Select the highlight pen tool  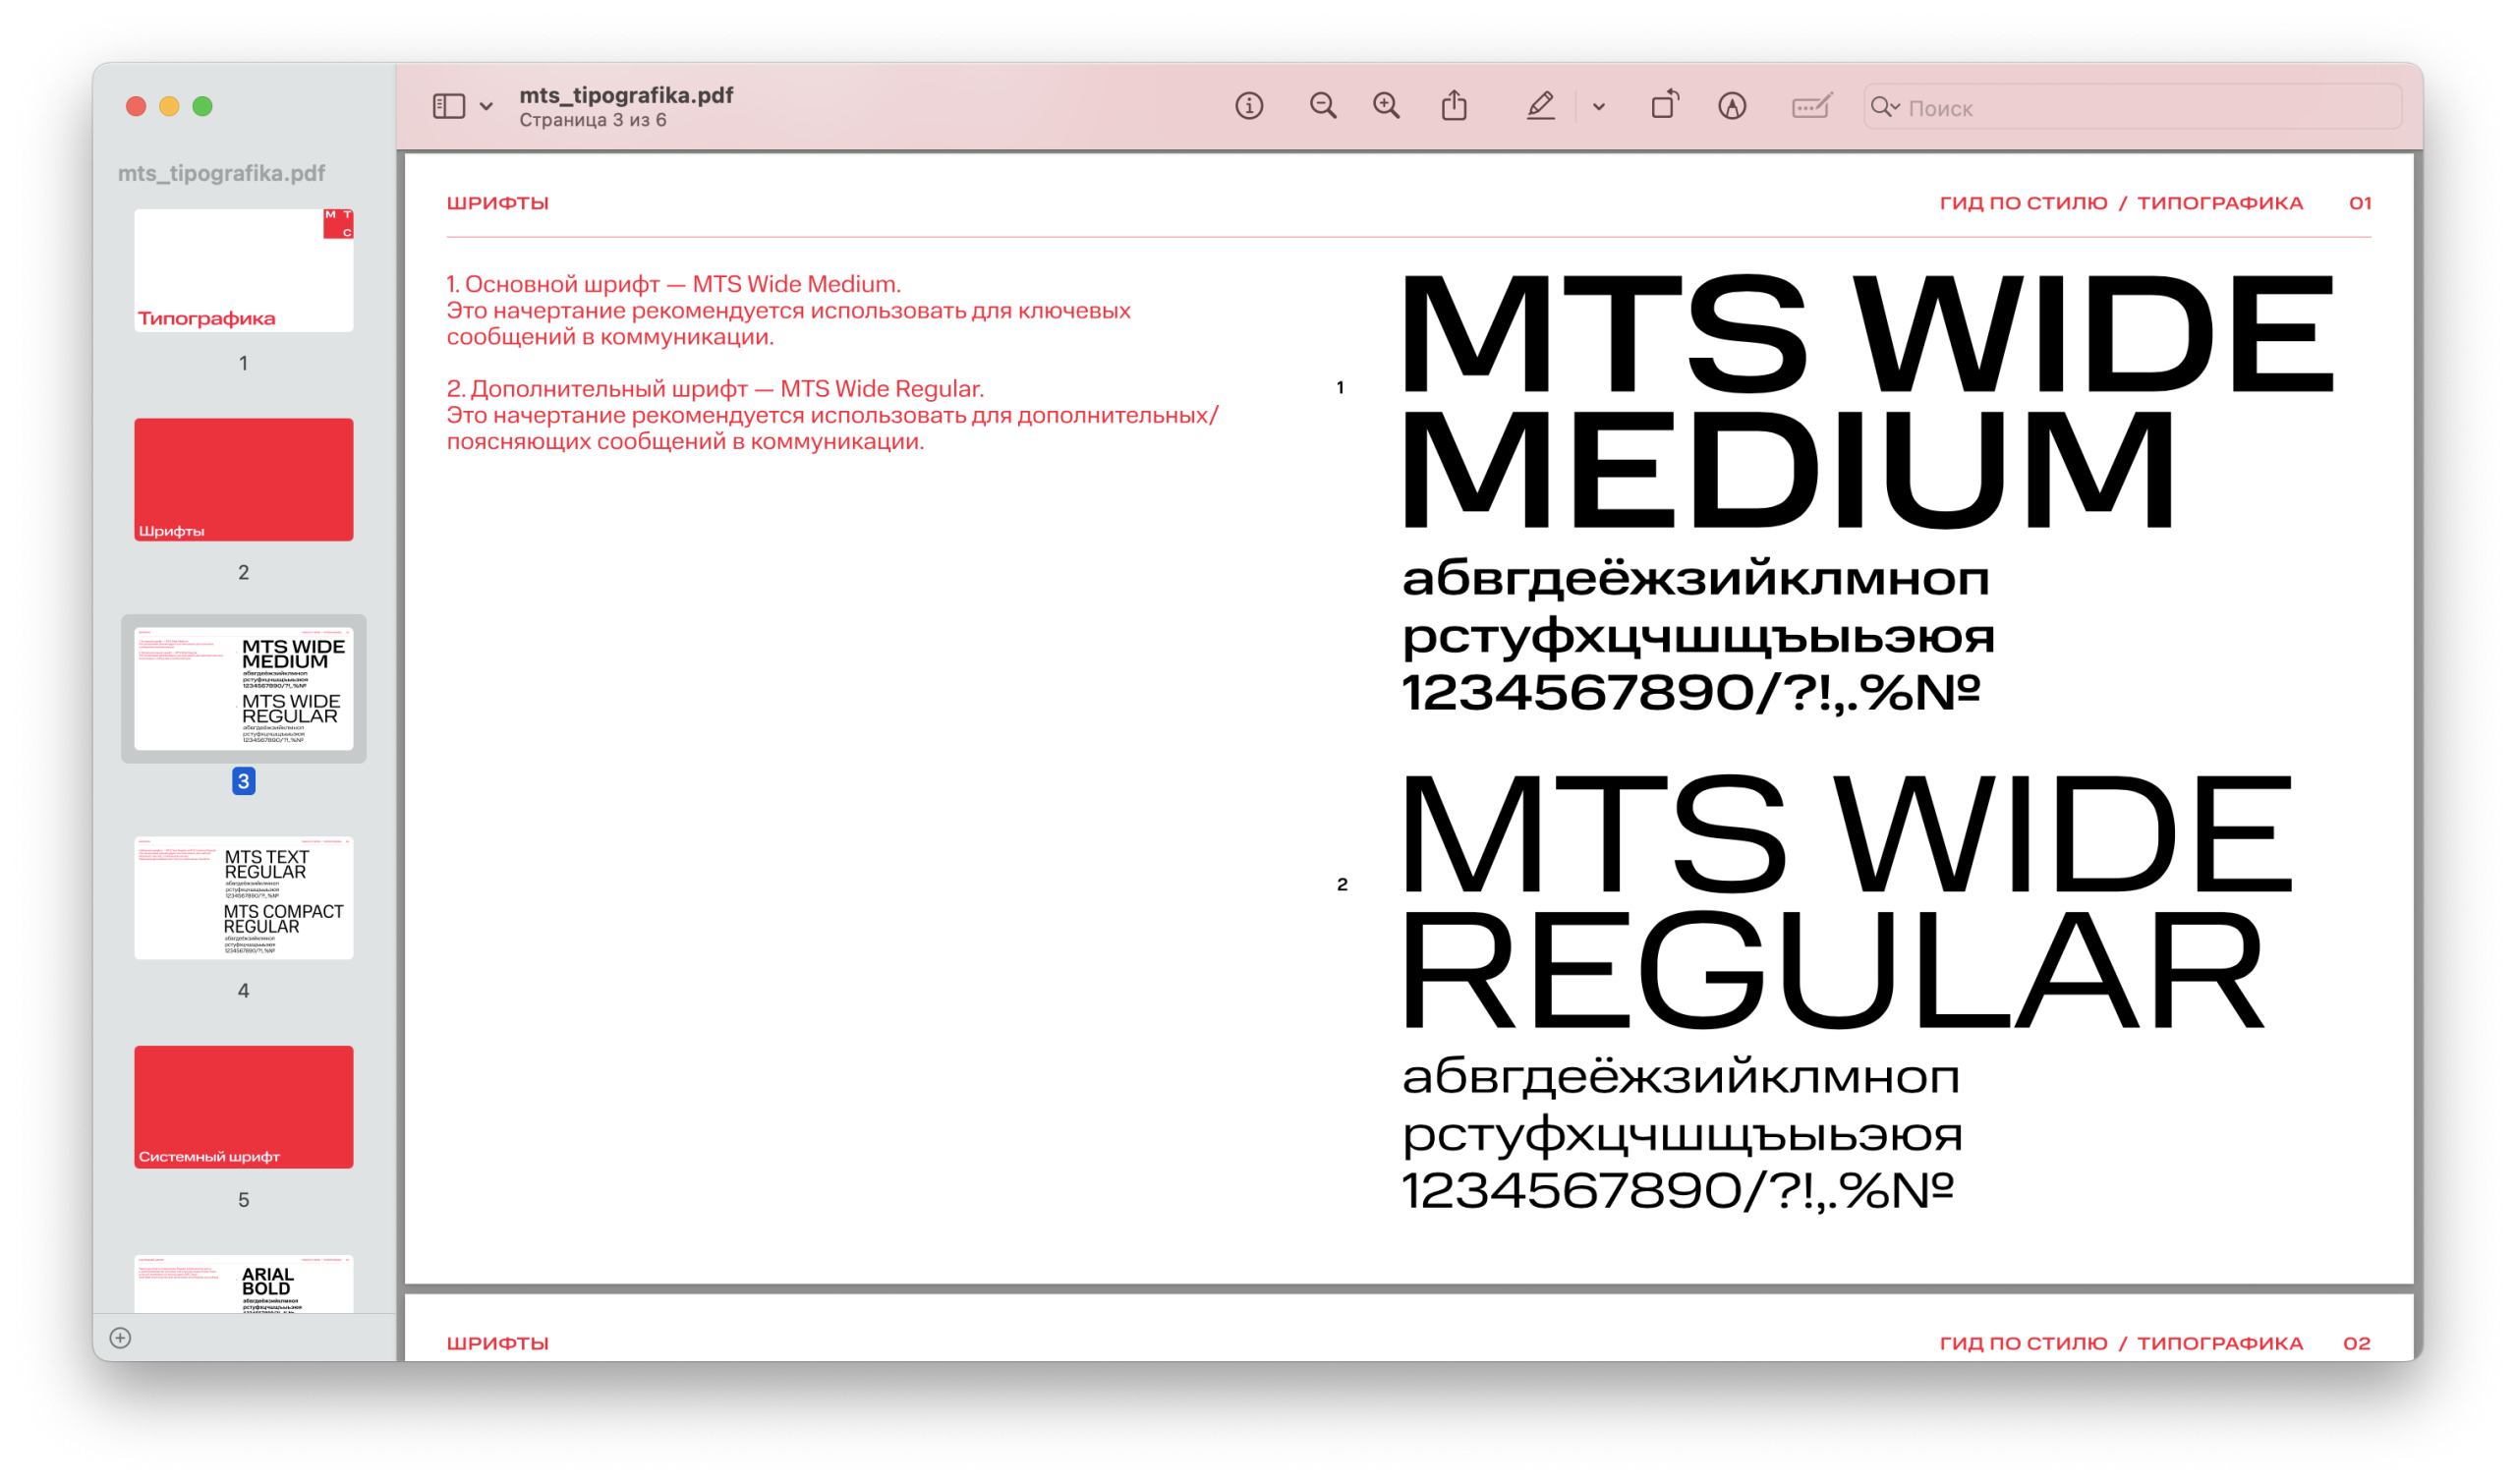point(1540,106)
